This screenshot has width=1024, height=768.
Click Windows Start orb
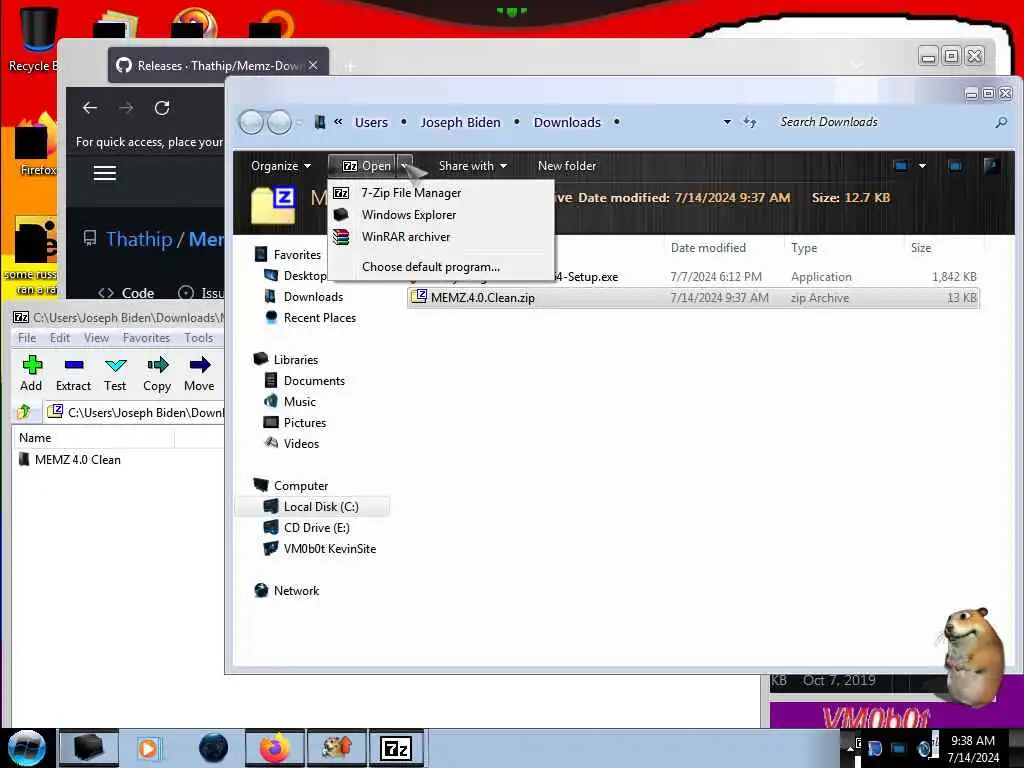coord(27,748)
